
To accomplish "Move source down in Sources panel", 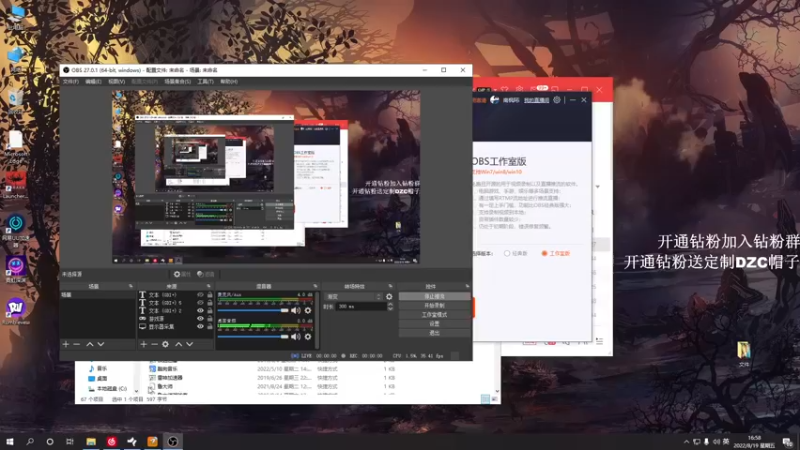I will (x=190, y=344).
